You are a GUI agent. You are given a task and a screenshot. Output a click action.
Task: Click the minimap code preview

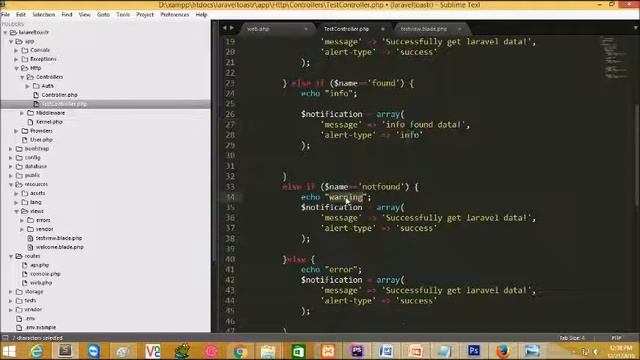614,57
